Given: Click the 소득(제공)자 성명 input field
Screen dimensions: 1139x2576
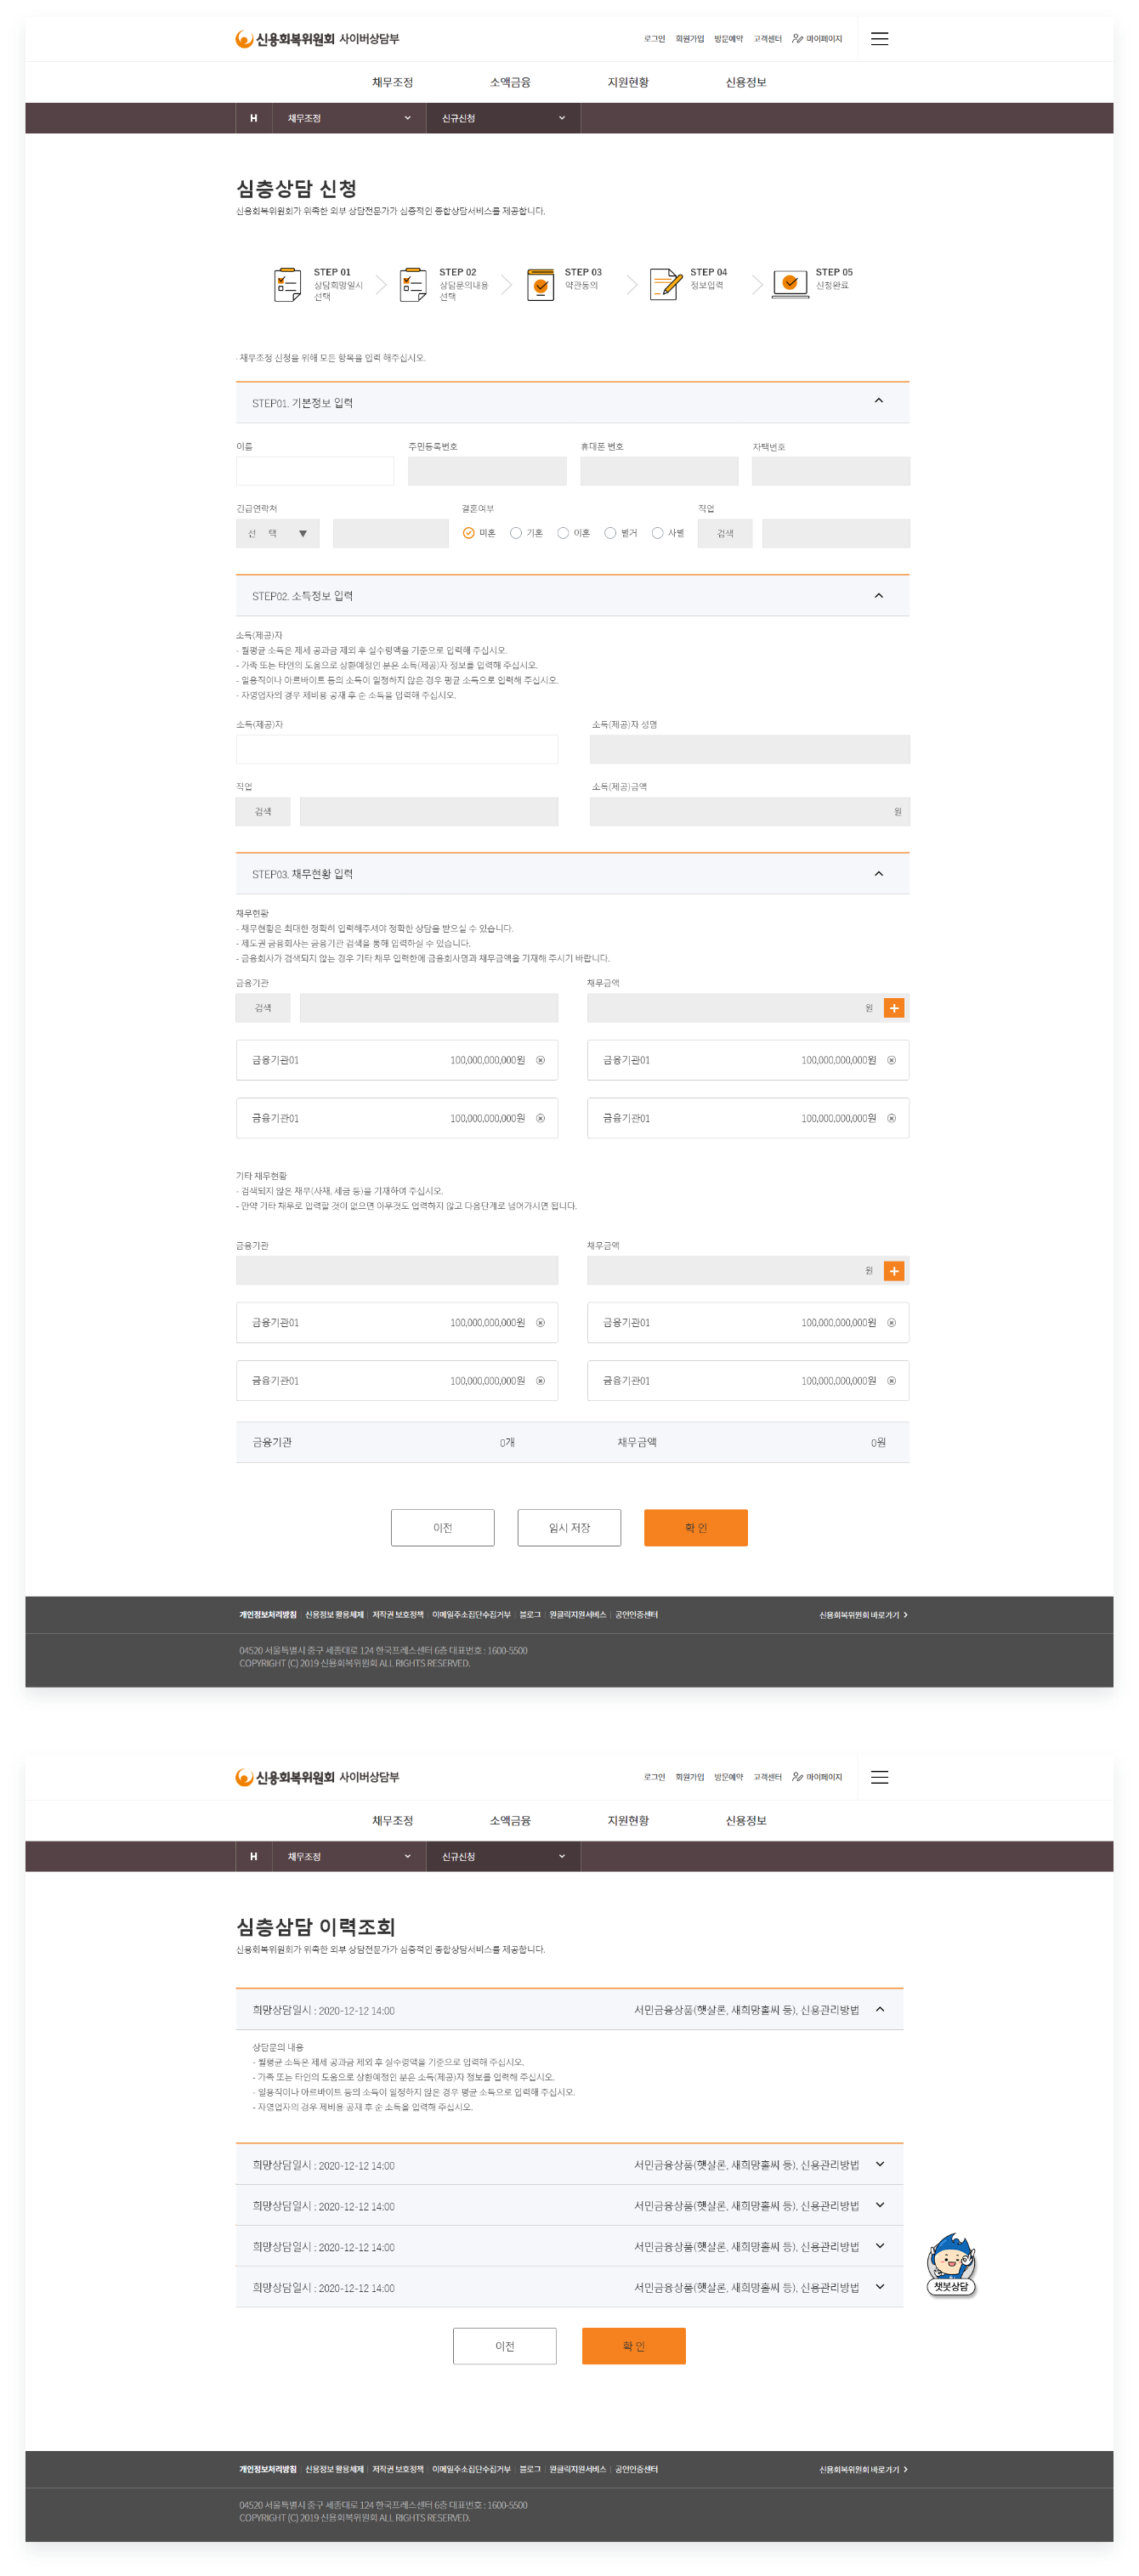Looking at the screenshot, I should [x=749, y=749].
